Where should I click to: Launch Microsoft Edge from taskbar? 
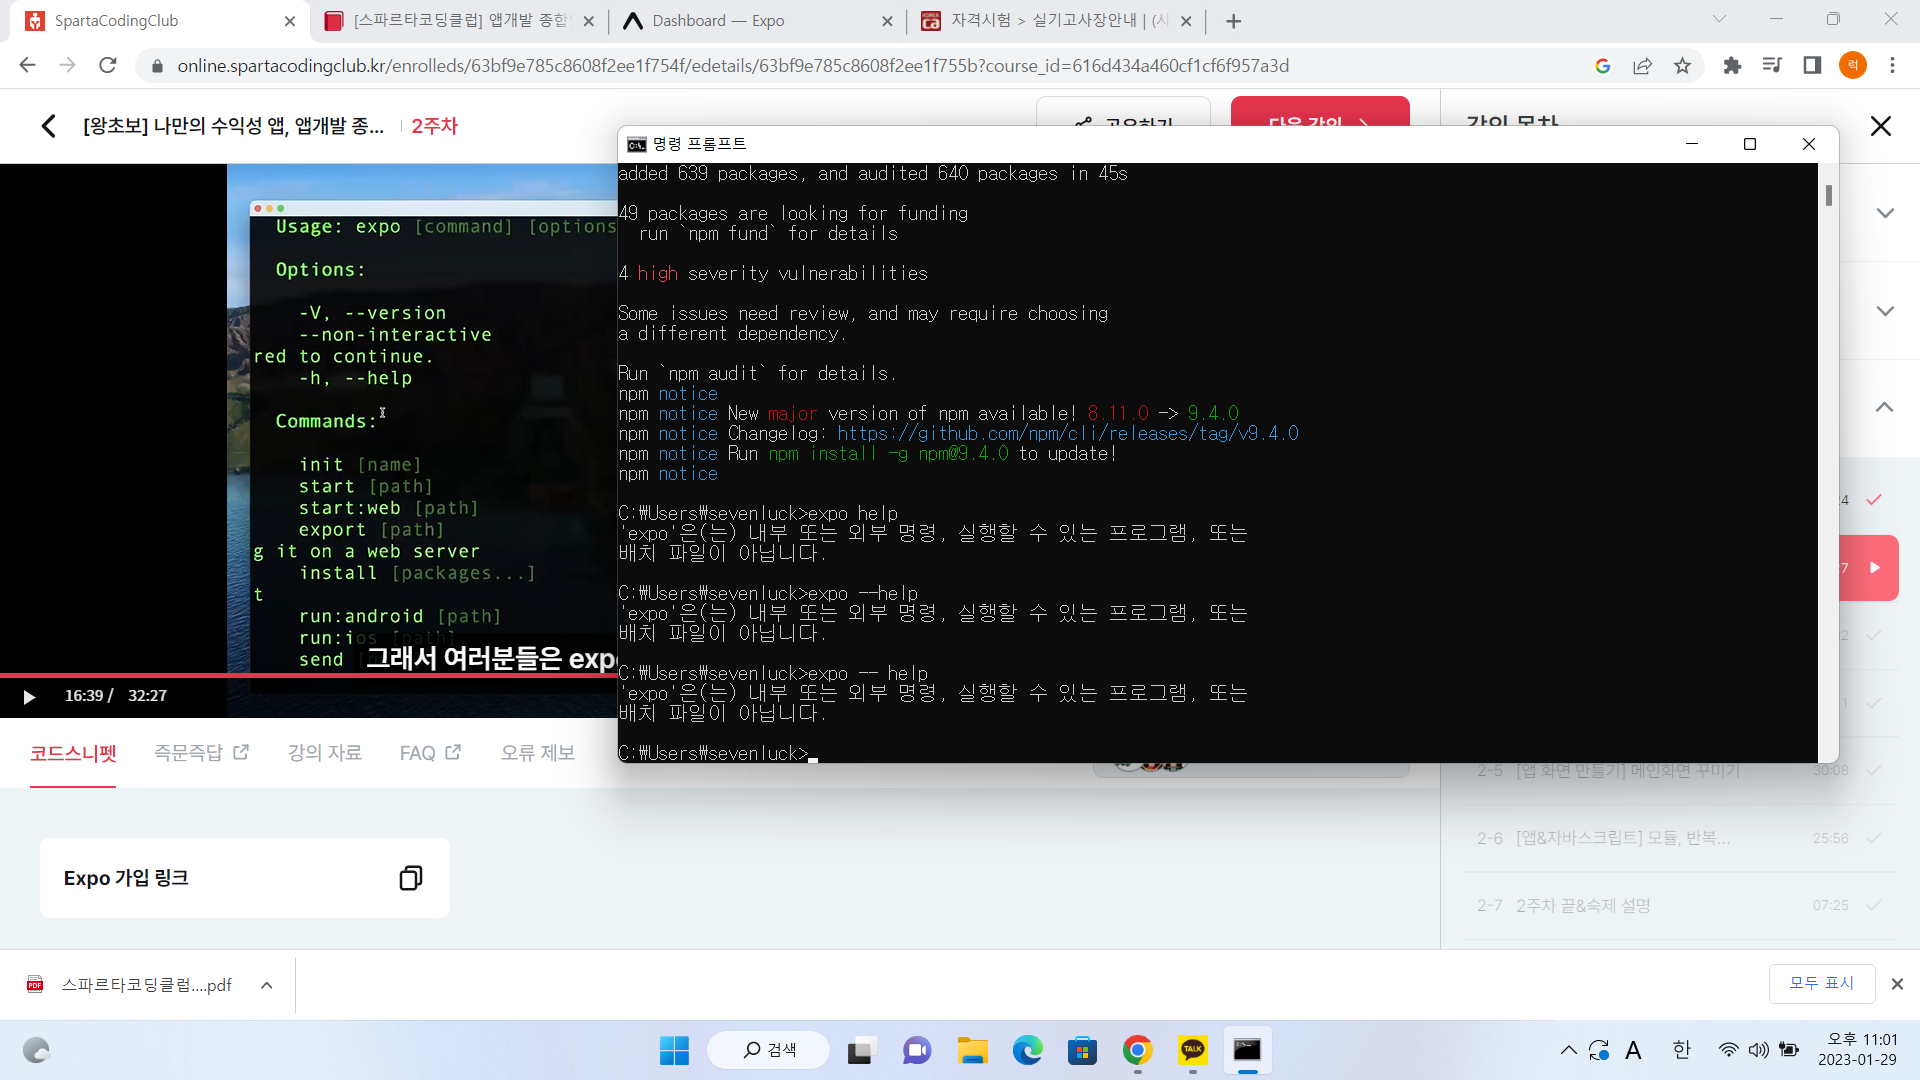point(1027,1051)
